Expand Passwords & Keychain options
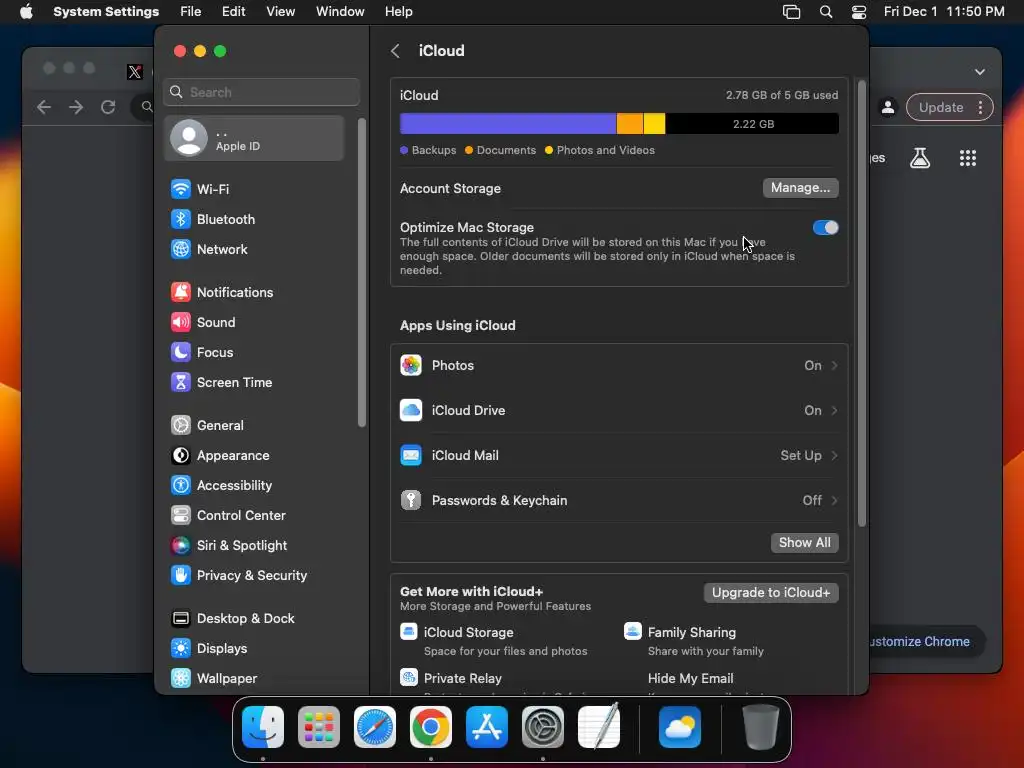This screenshot has width=1024, height=768. [x=619, y=501]
